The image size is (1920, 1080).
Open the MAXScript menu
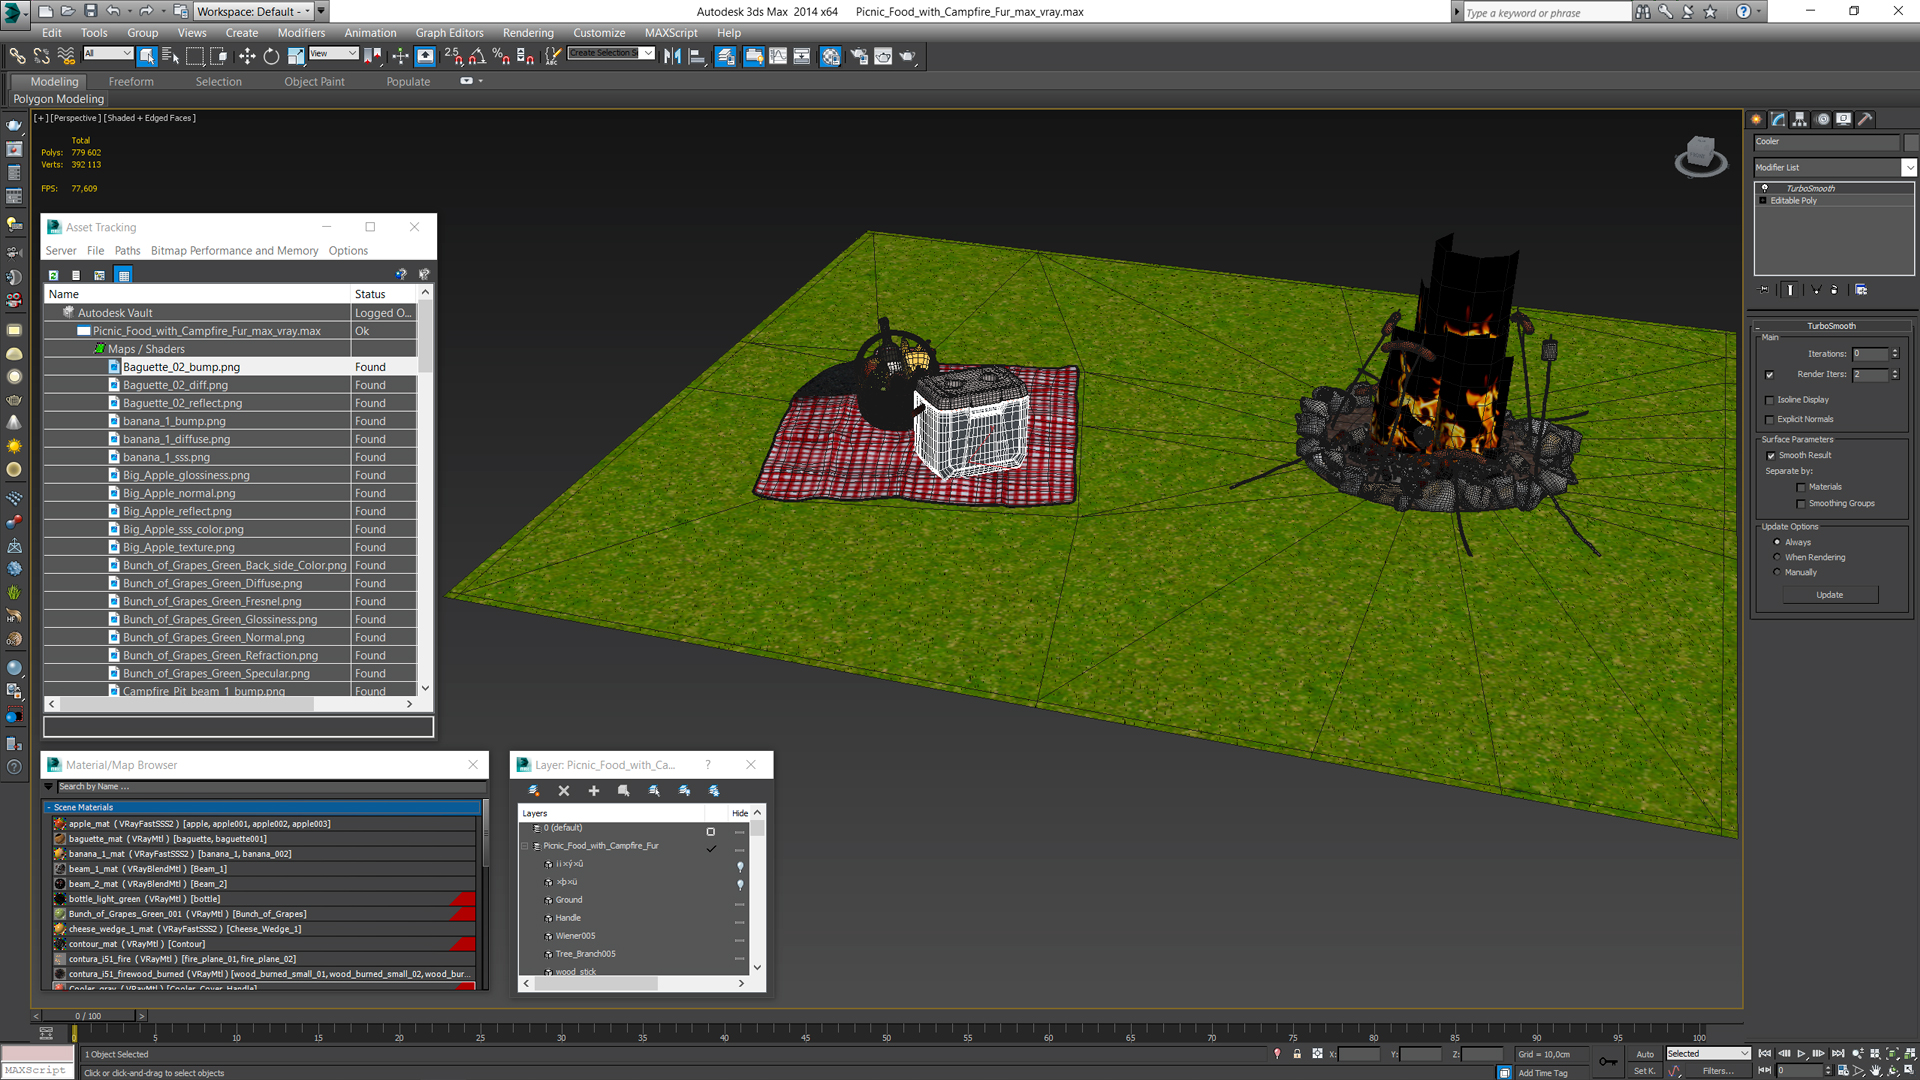[x=671, y=33]
